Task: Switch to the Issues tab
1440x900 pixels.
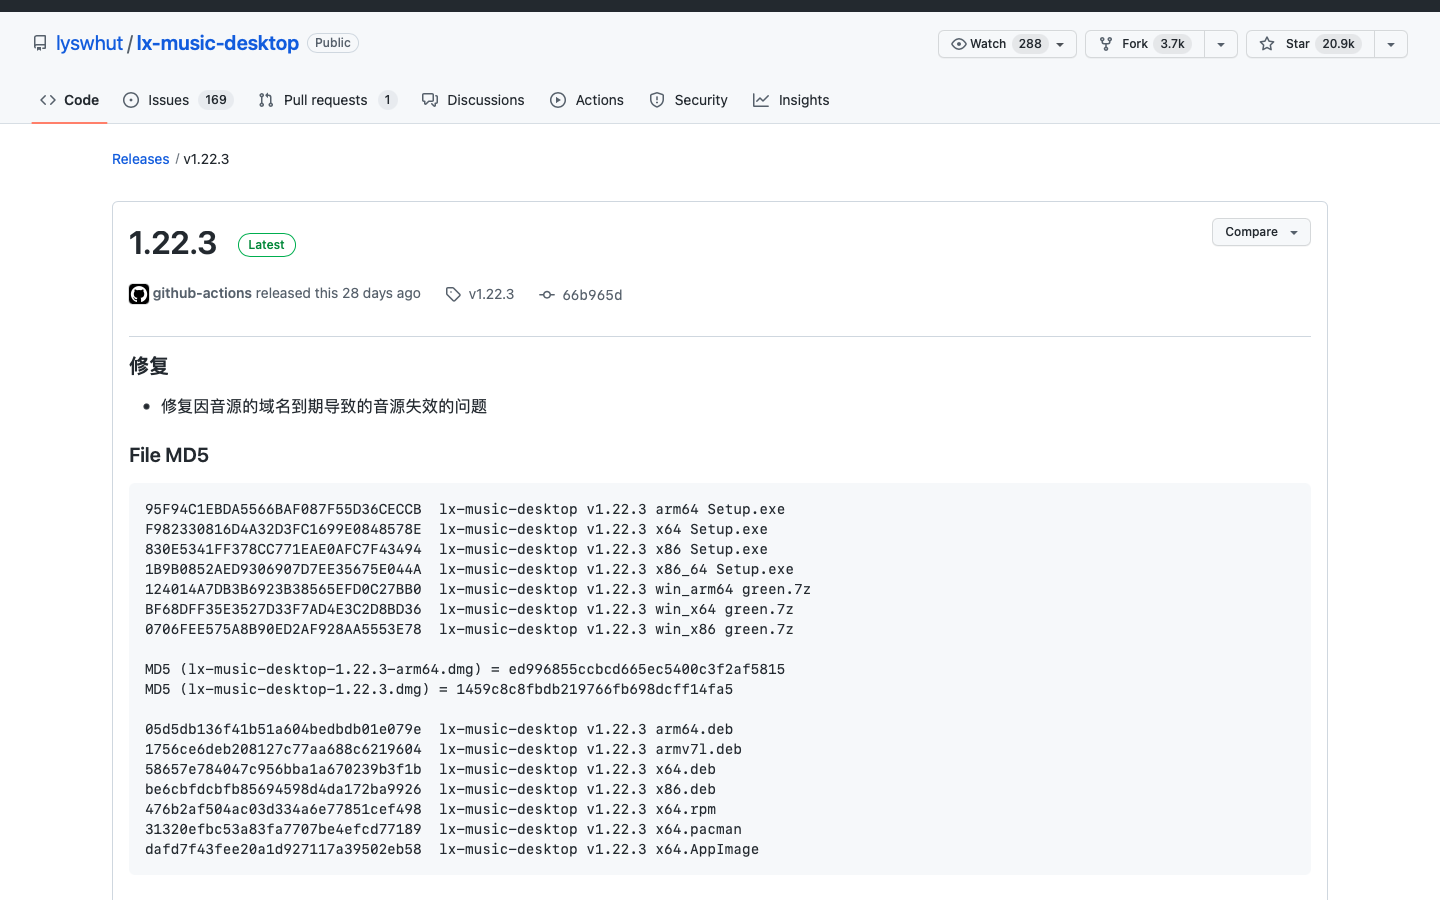Action: pyautogui.click(x=178, y=100)
